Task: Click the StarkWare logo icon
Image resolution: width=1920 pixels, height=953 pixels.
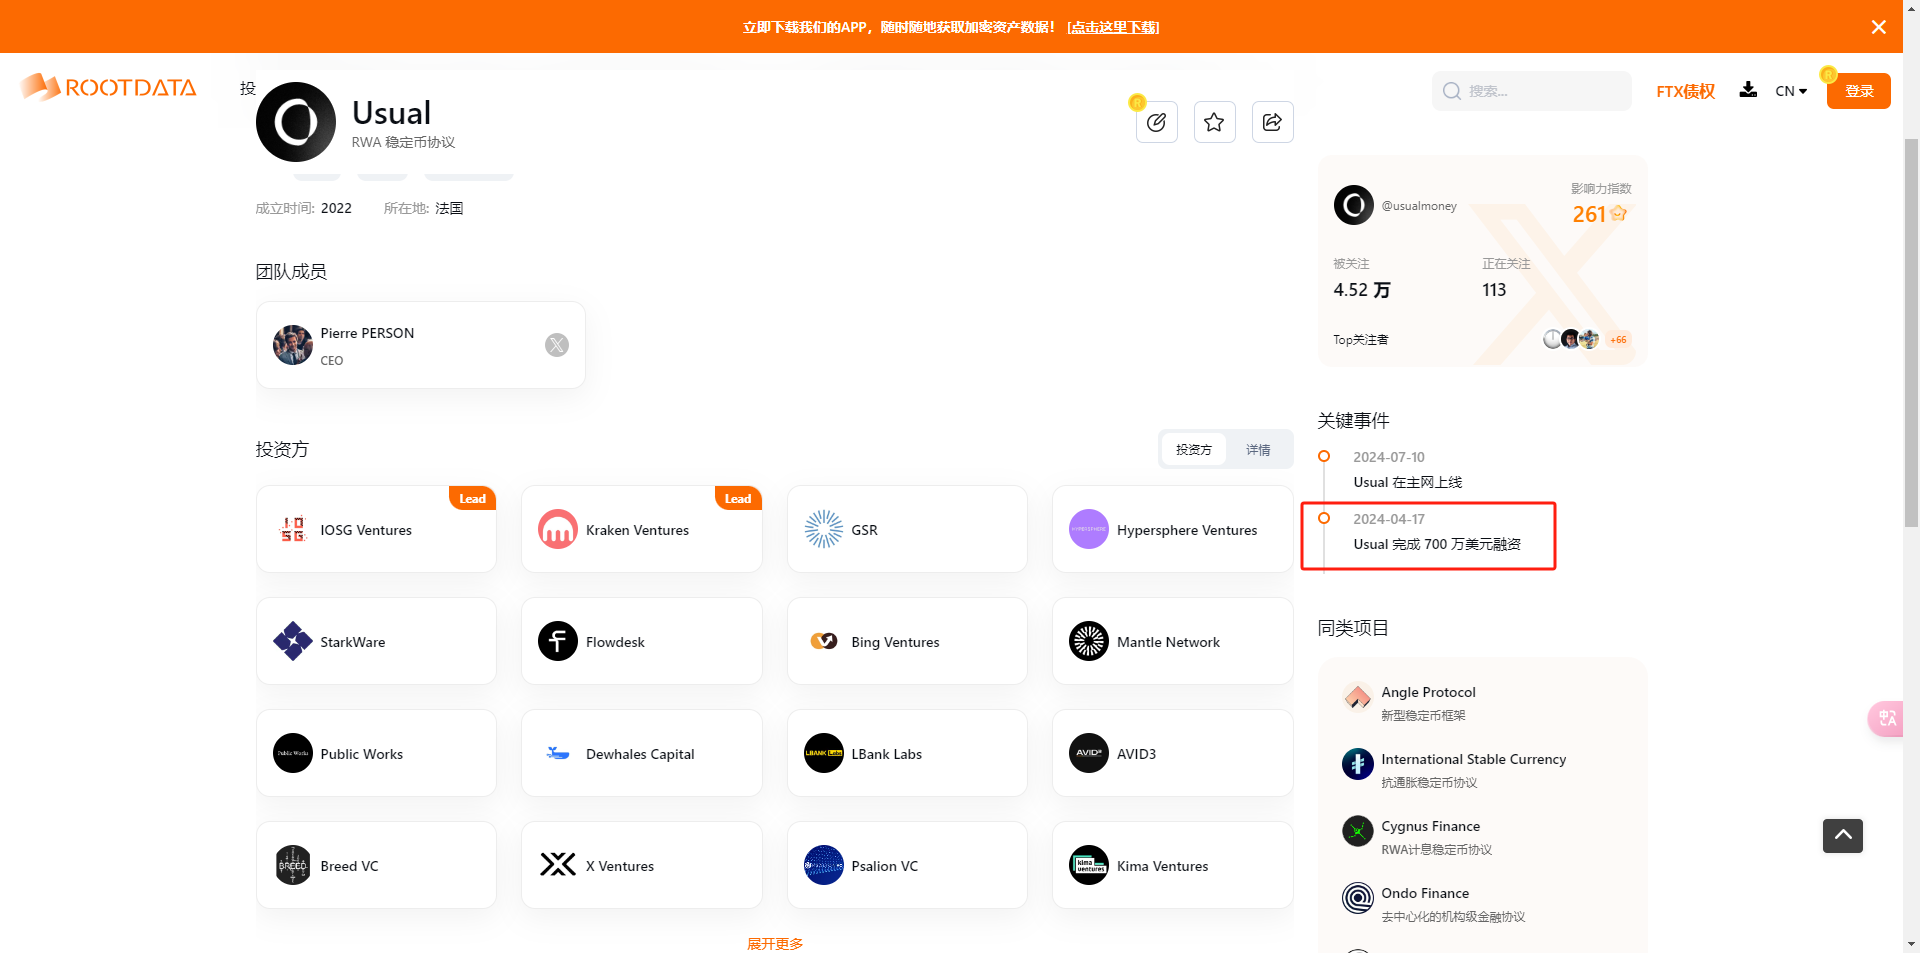Action: (x=293, y=641)
